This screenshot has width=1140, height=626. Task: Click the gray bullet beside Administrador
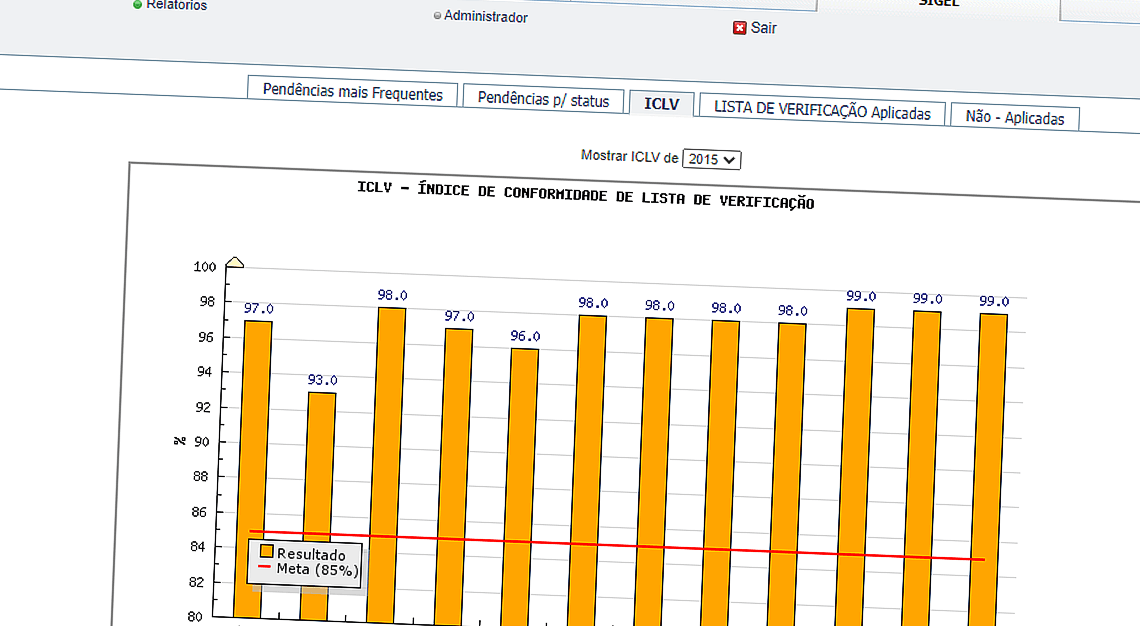pos(437,16)
